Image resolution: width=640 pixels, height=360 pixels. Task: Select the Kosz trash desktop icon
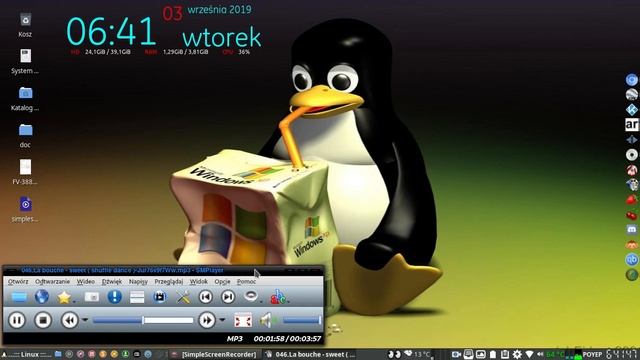(x=25, y=25)
